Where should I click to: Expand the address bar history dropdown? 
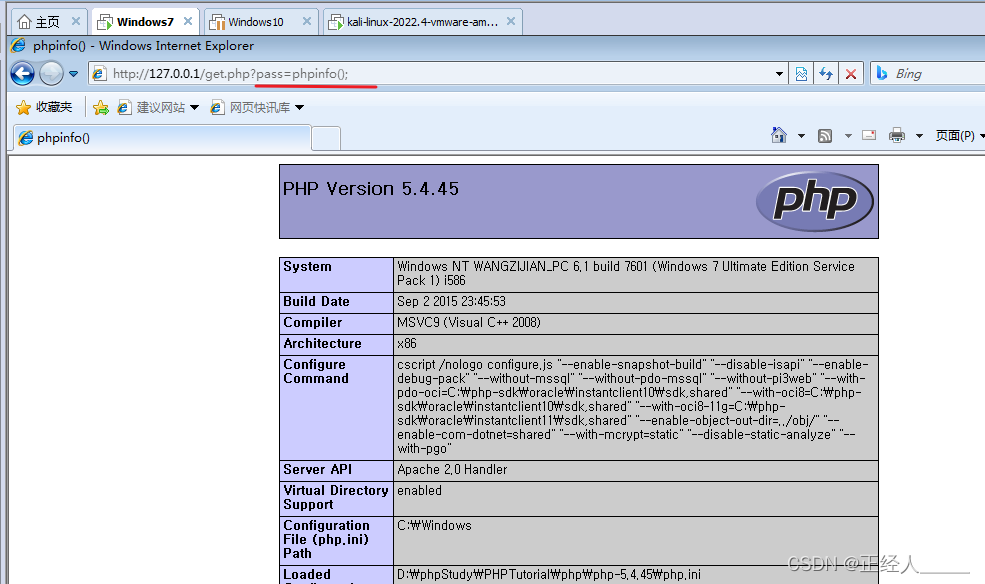click(779, 73)
